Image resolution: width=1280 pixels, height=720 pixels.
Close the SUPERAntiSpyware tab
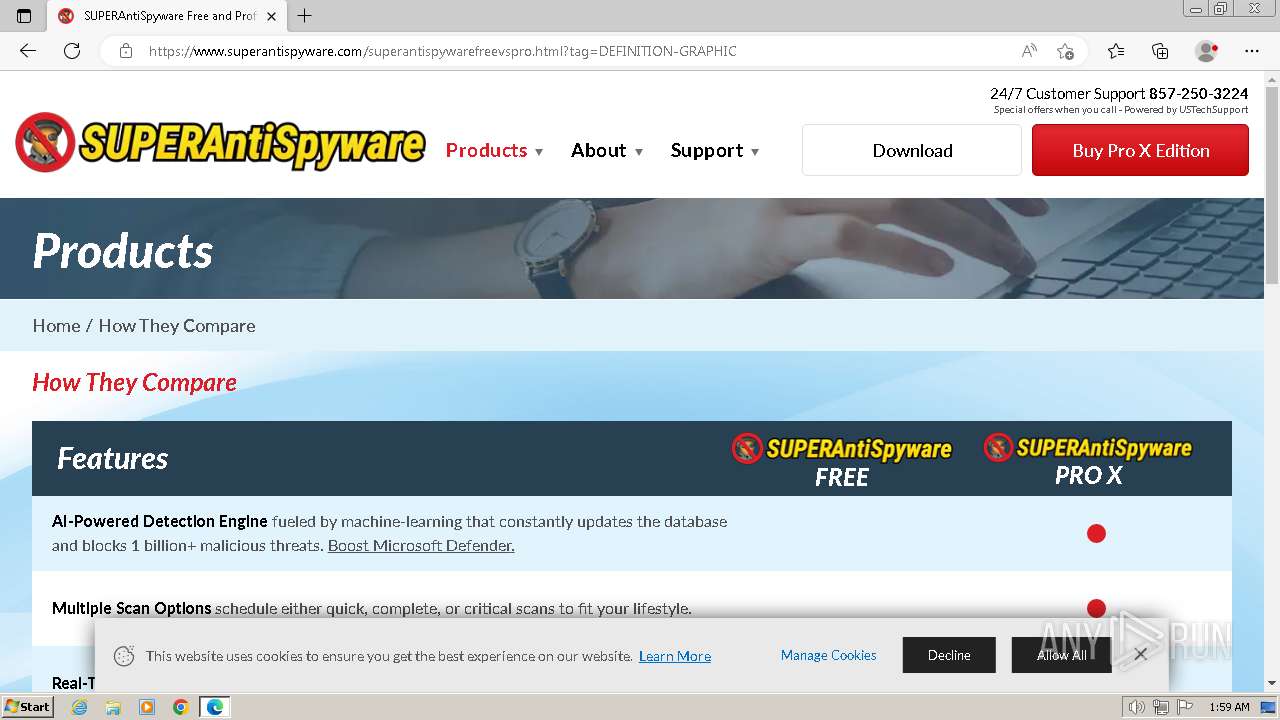[x=271, y=16]
